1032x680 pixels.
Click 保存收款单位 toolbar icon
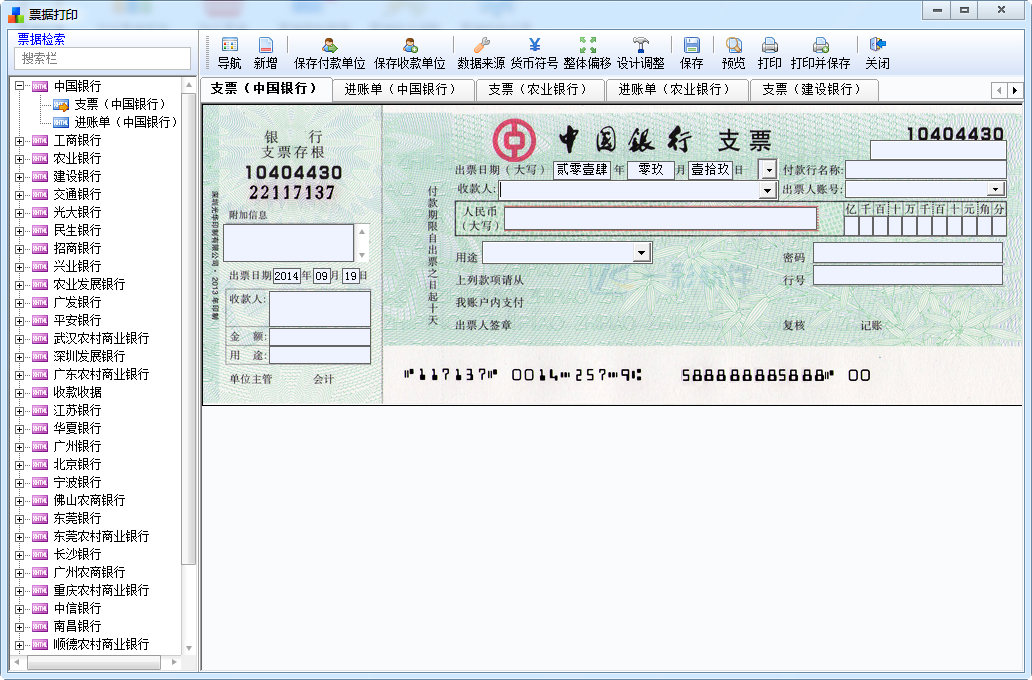[x=409, y=53]
